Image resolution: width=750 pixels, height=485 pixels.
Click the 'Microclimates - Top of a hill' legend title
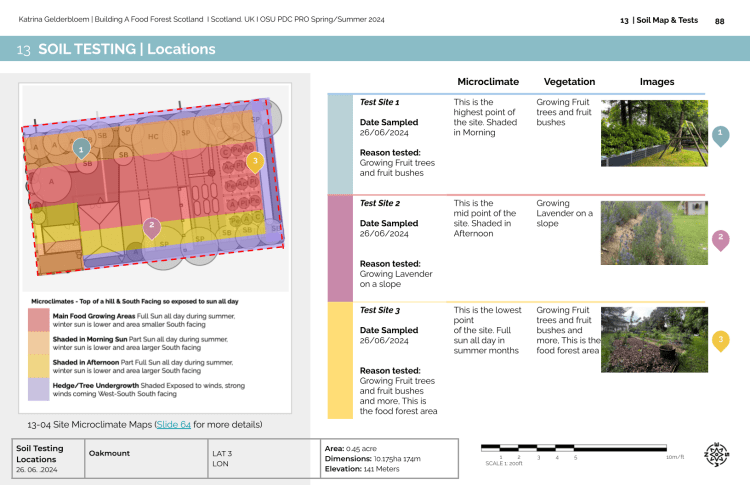point(134,301)
